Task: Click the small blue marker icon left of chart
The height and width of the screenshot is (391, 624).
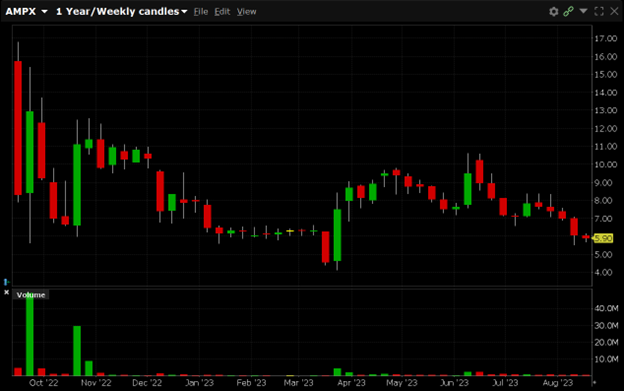Action: tap(6, 282)
